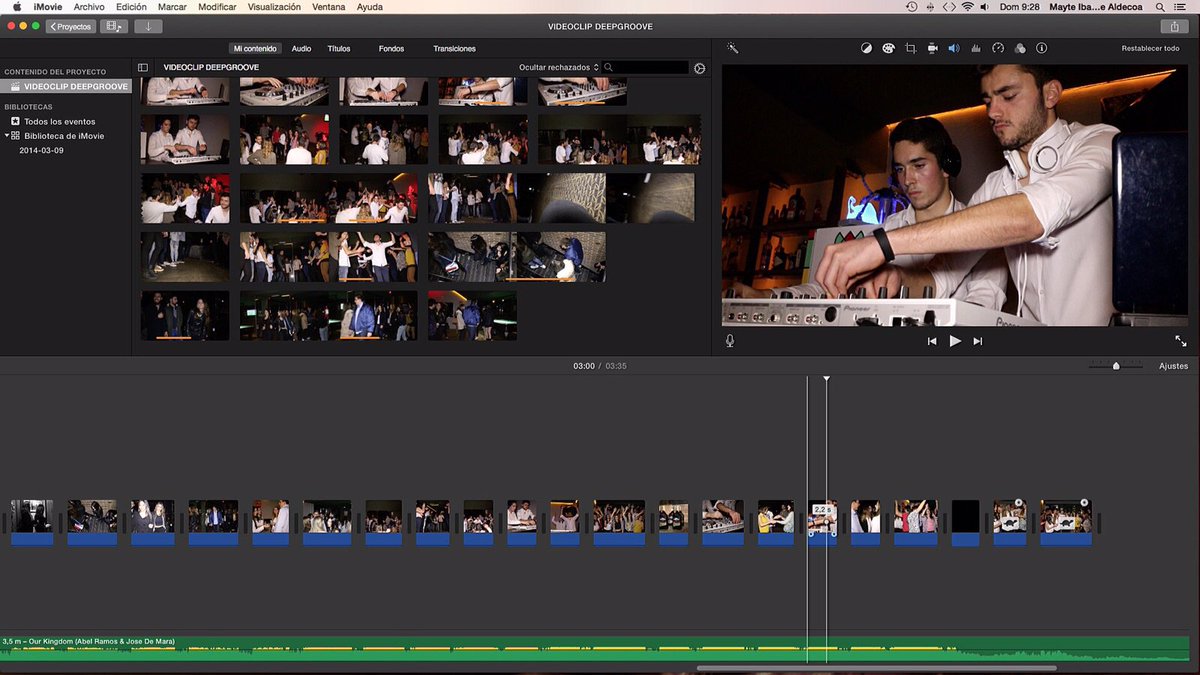The image size is (1200, 675).
Task: Show the clip information inspector
Action: click(x=1041, y=48)
